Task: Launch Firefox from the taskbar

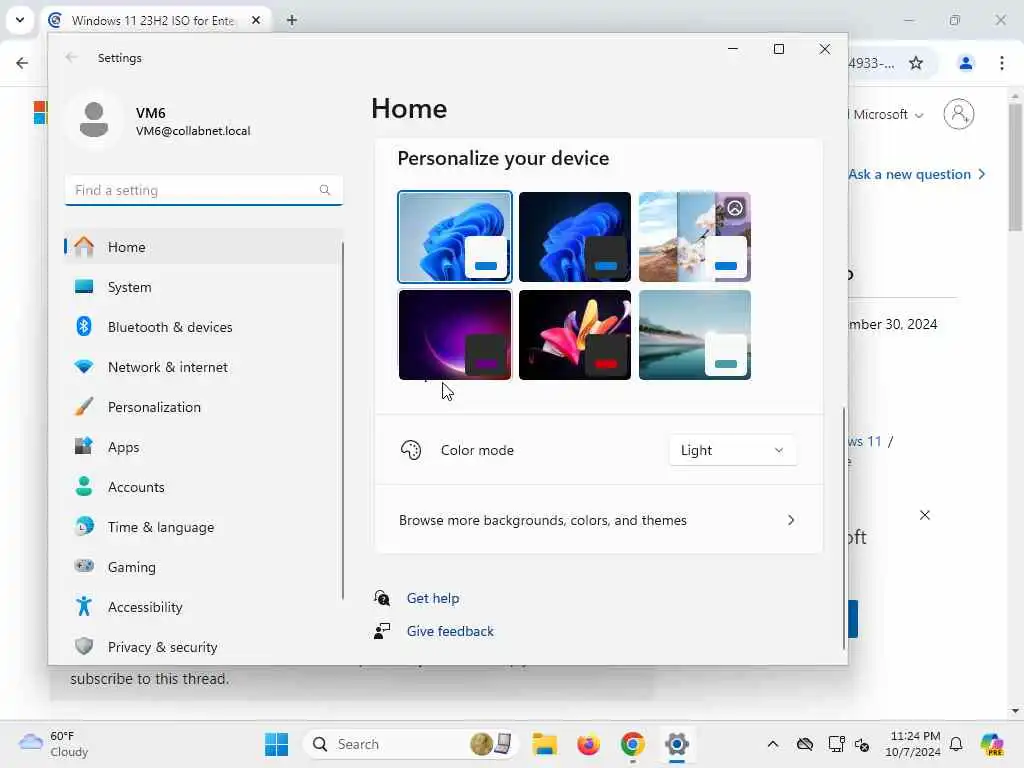Action: click(588, 744)
